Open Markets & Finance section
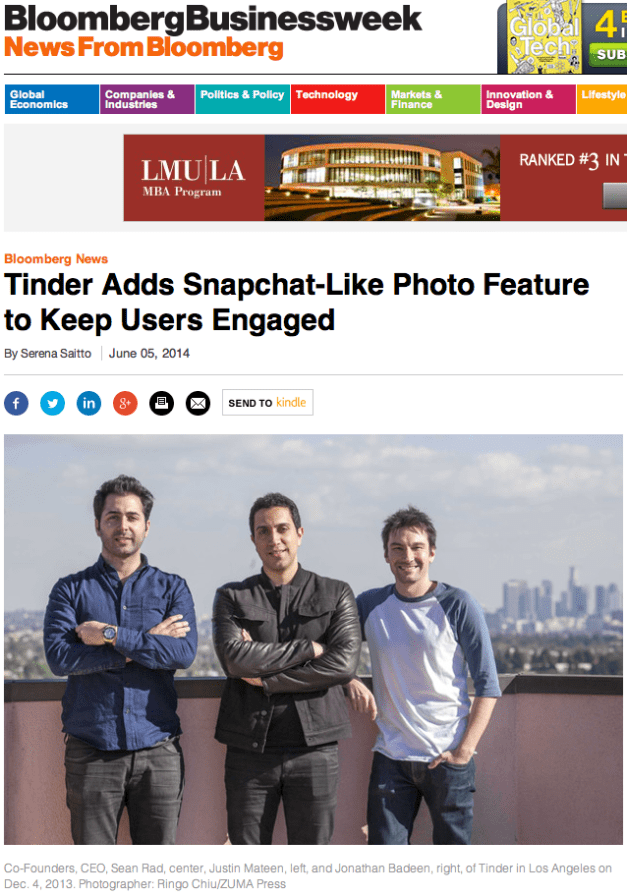Viewport: 627px width, 896px height. pyautogui.click(x=433, y=99)
